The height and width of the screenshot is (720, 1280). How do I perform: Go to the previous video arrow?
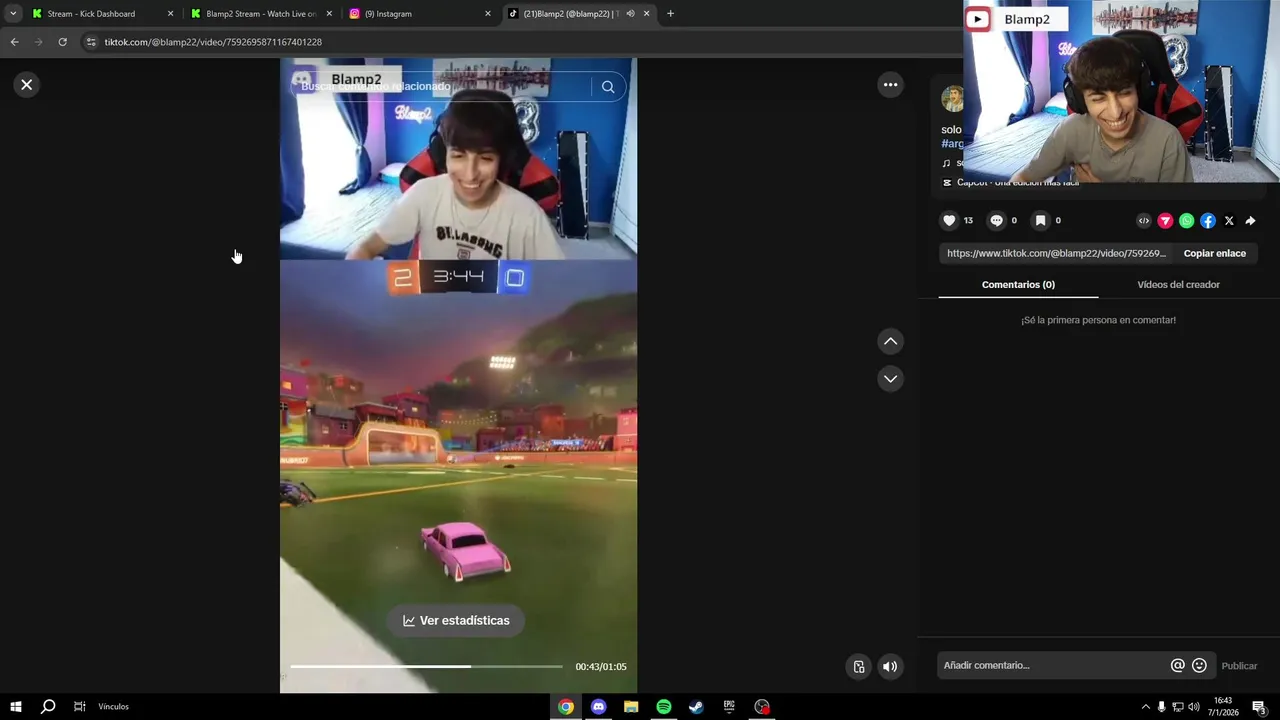tap(890, 342)
